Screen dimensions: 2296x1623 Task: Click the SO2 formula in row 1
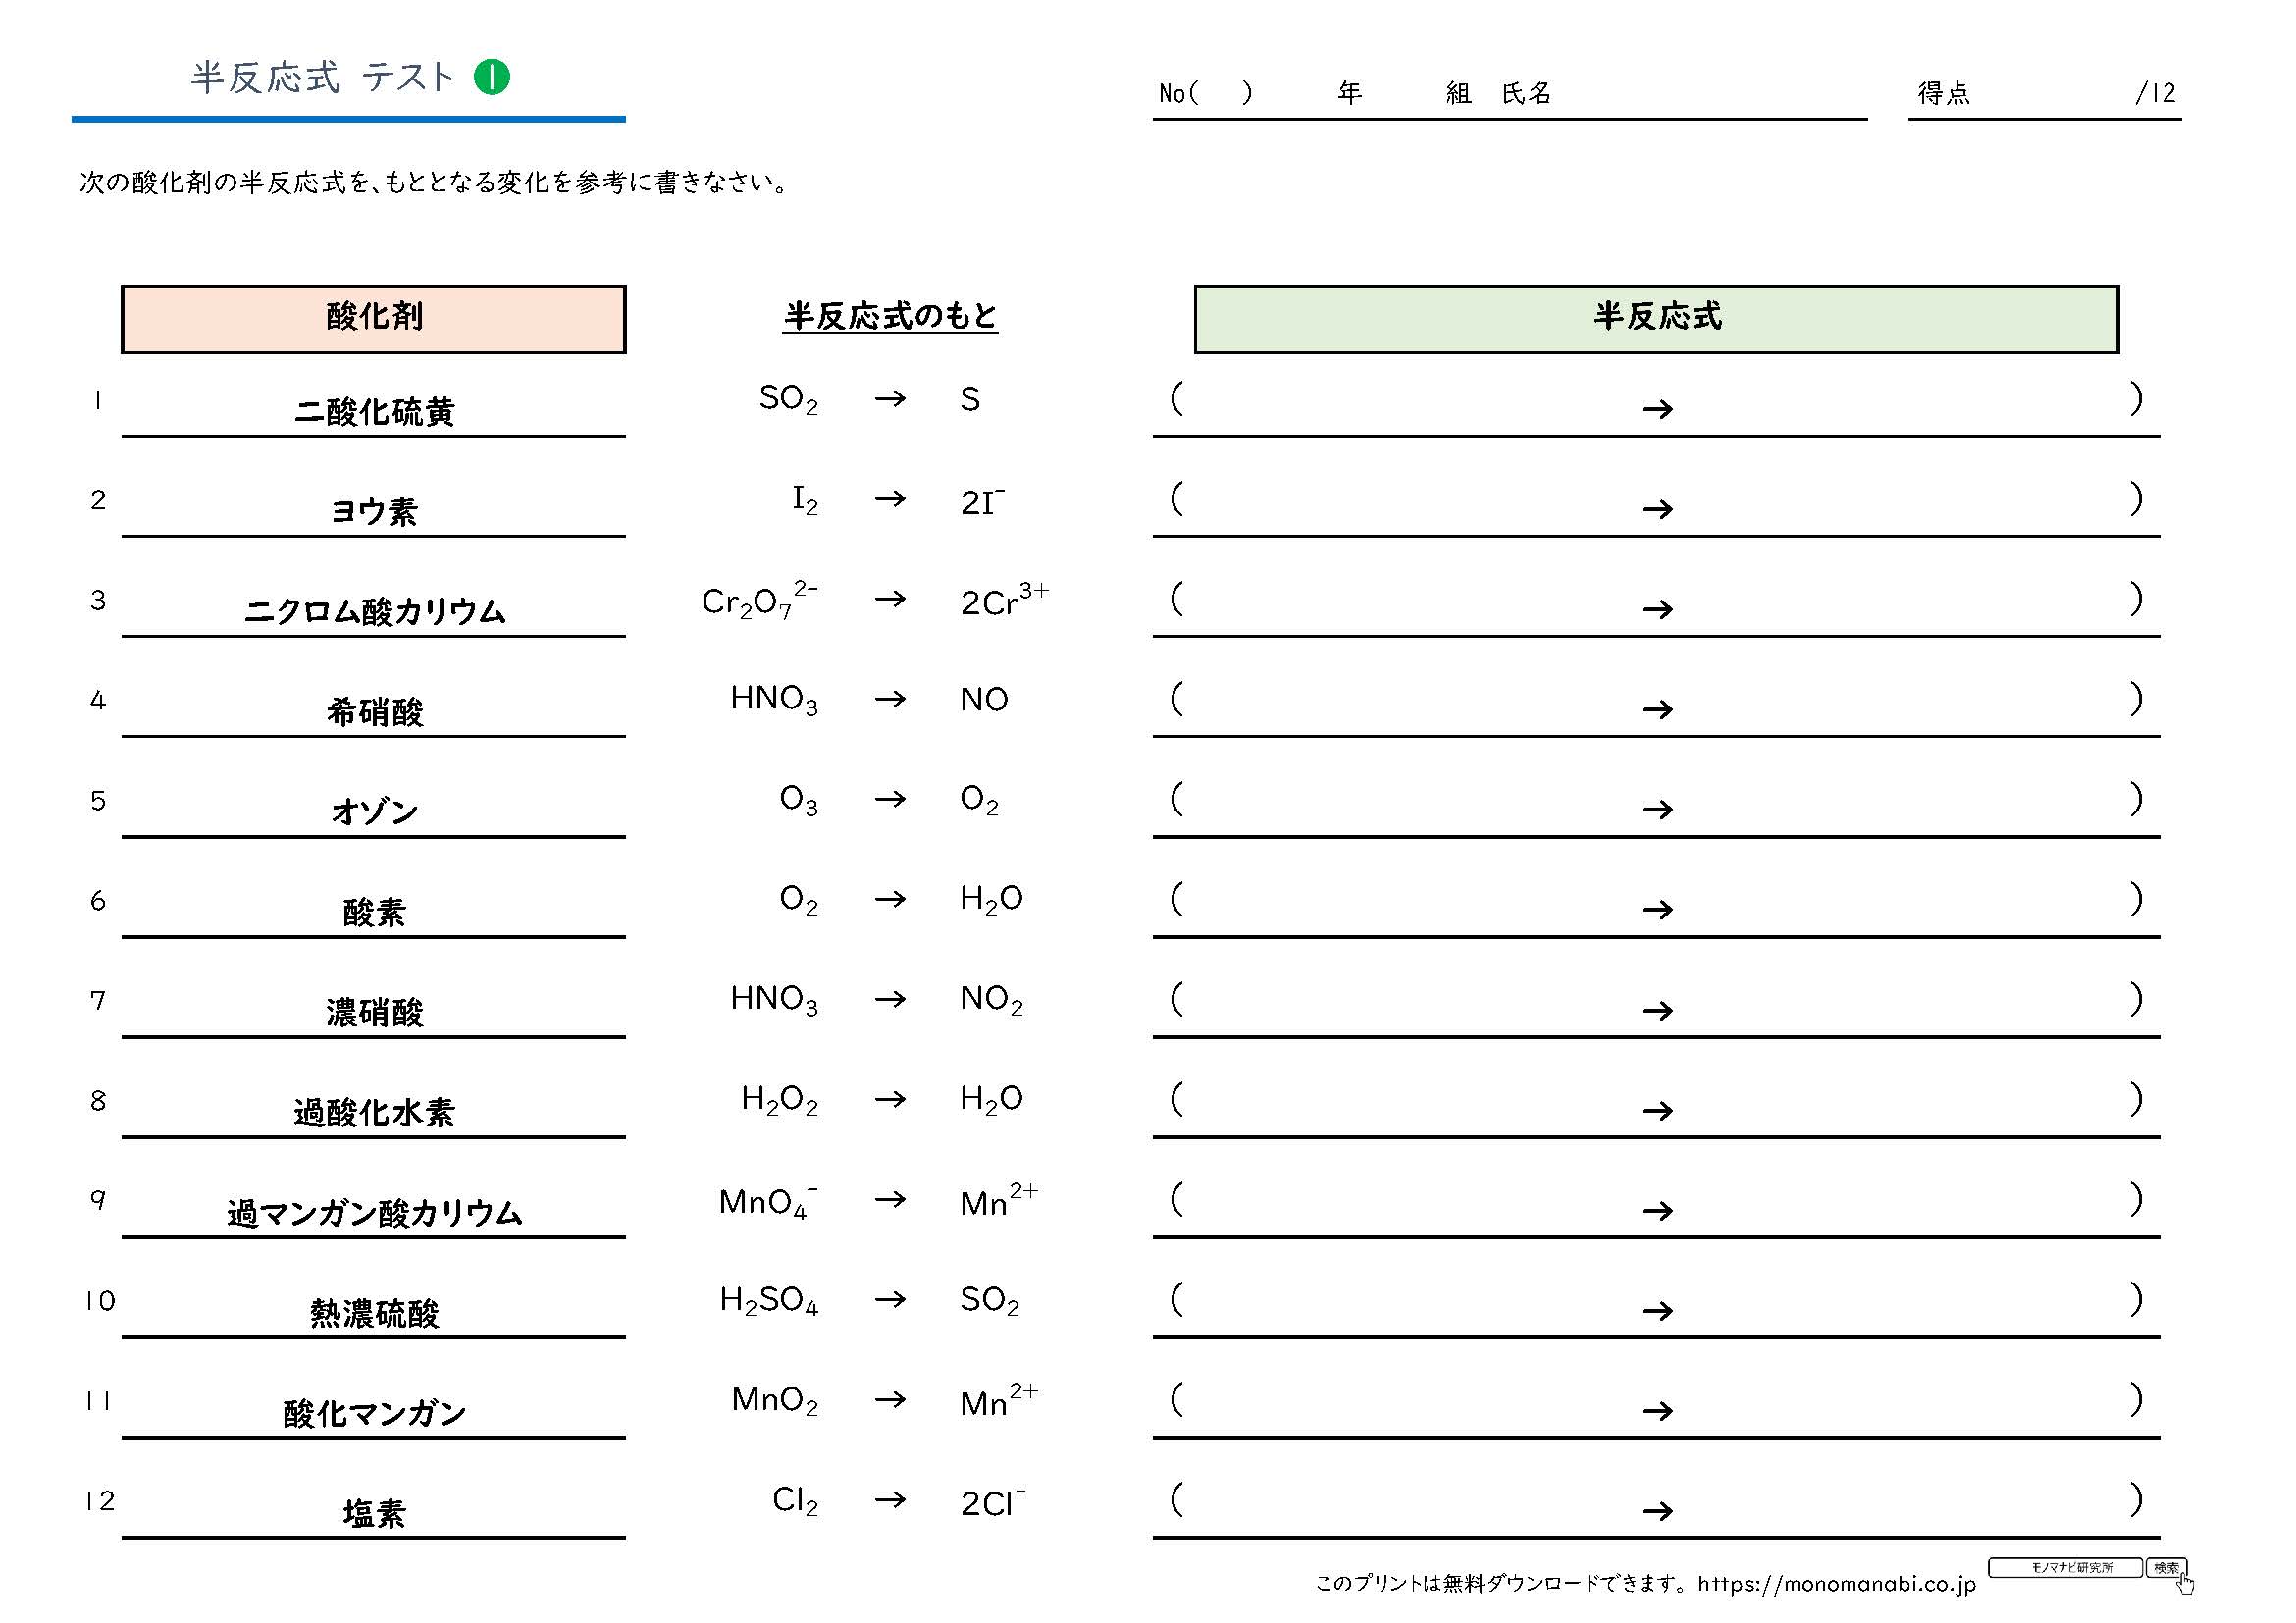click(x=788, y=399)
